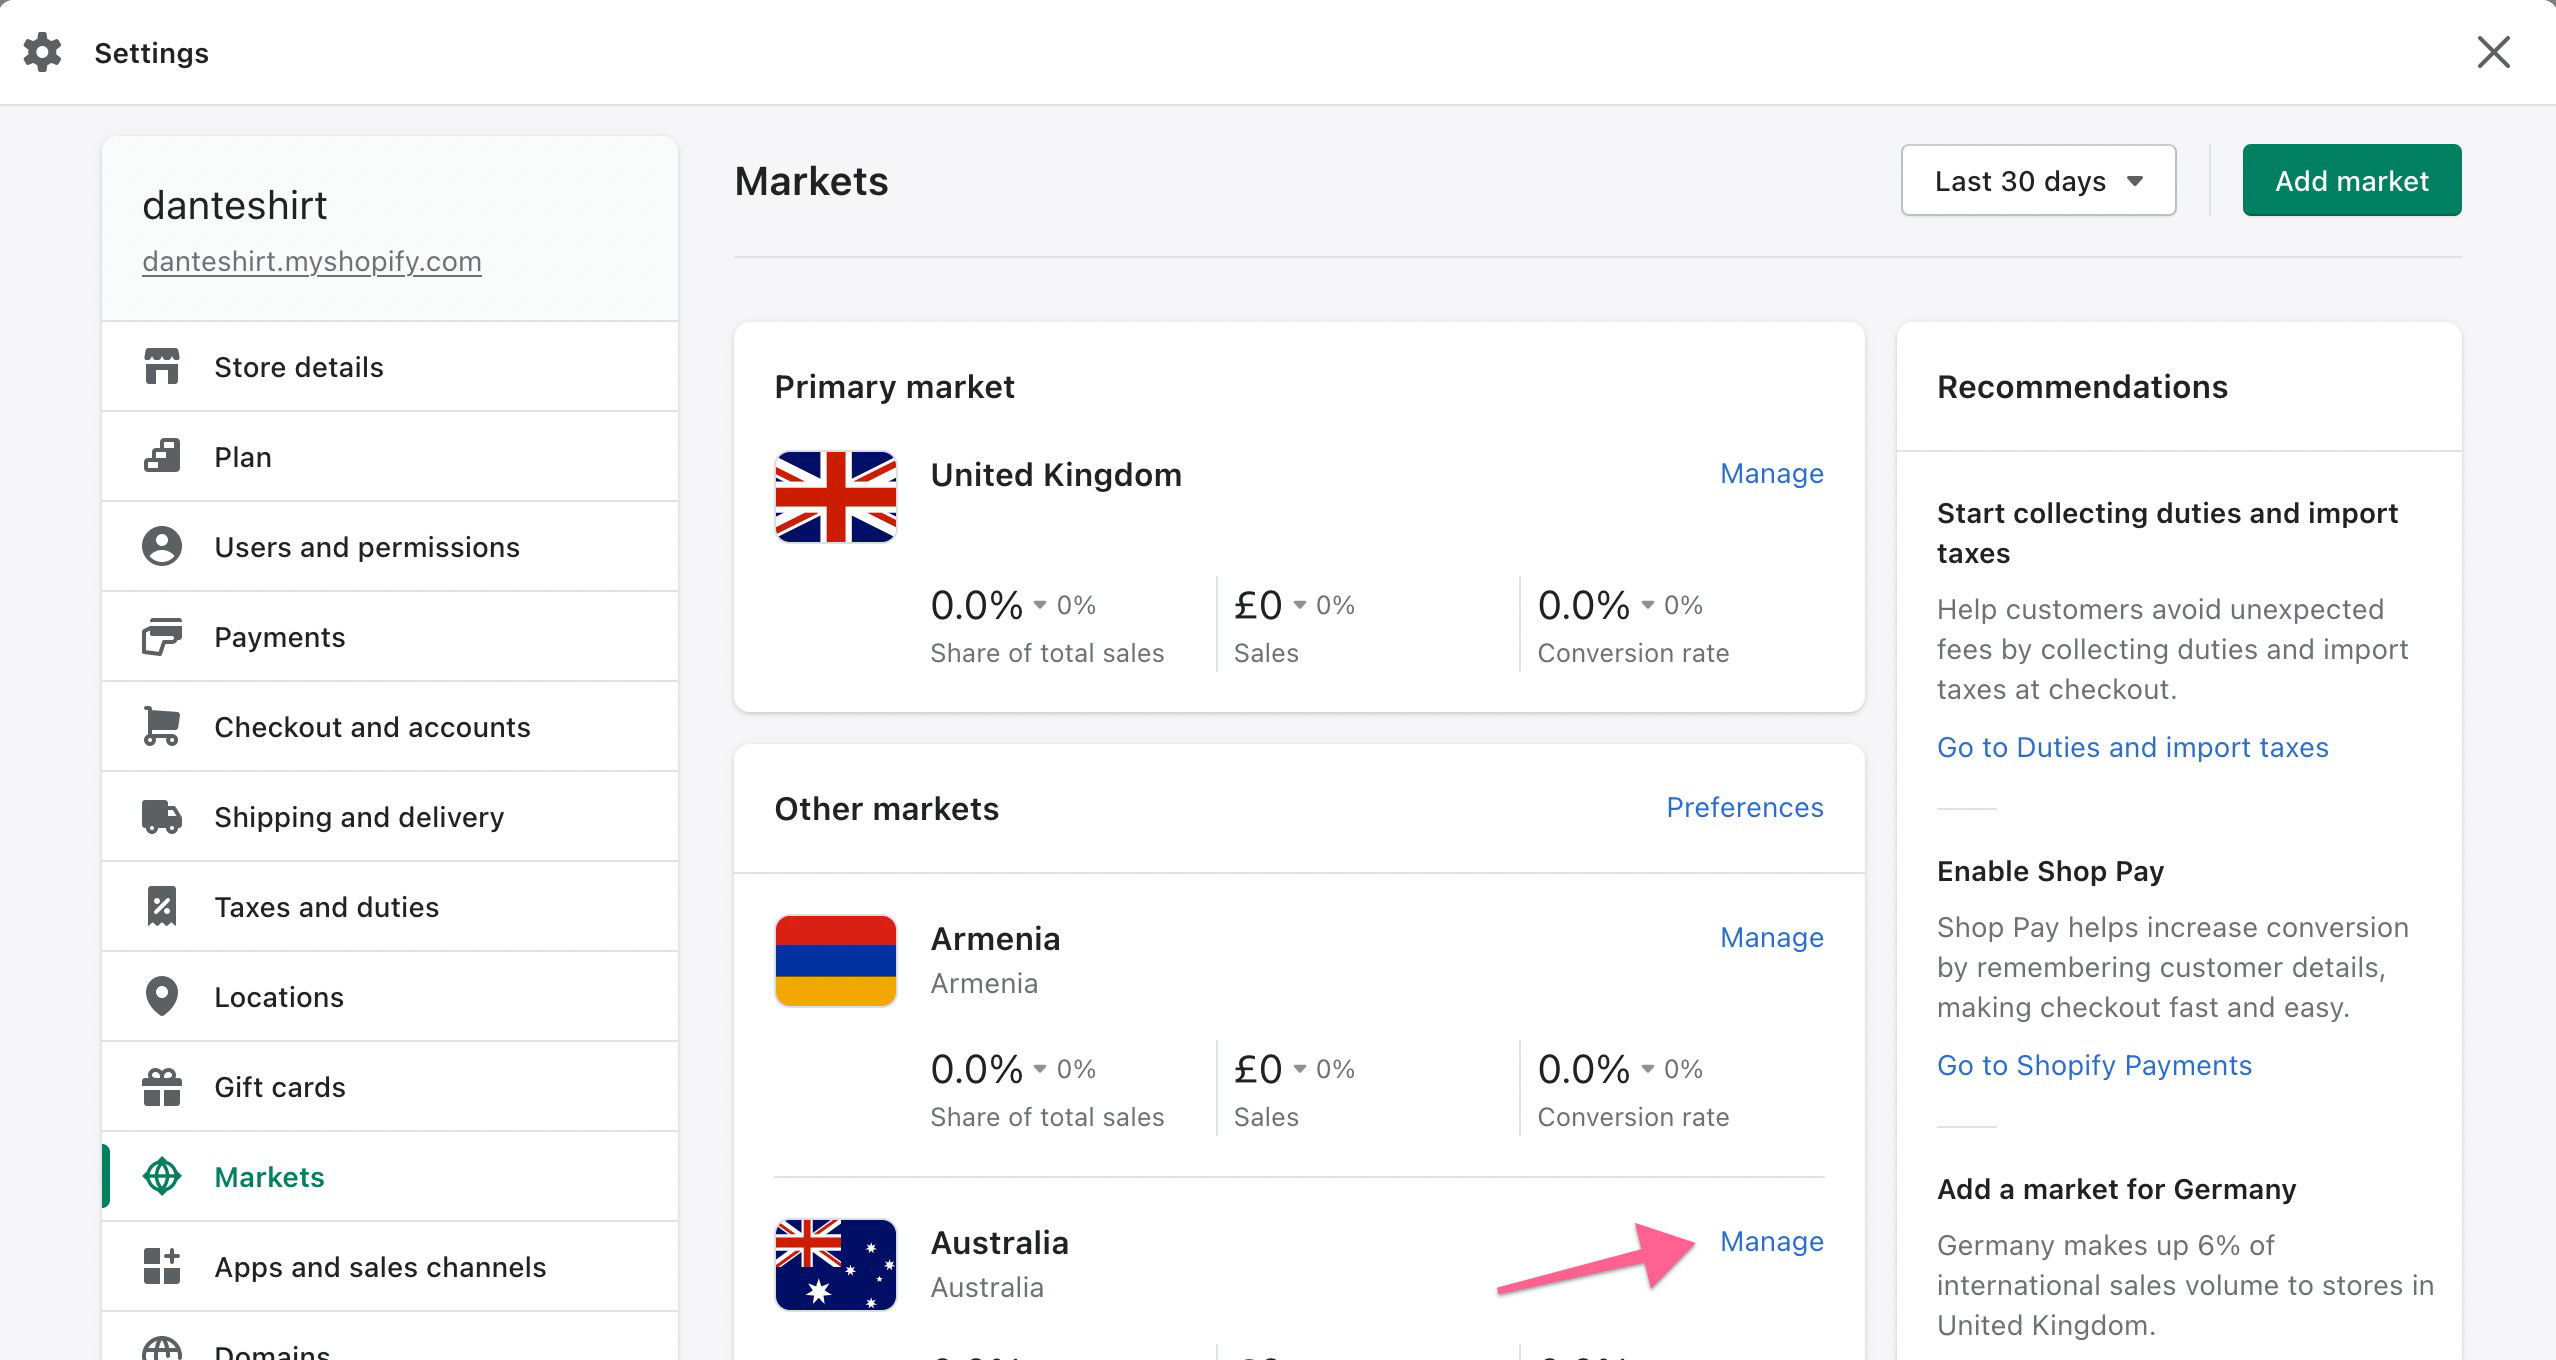Click the Domains globe icon
Image resolution: width=2556 pixels, height=1360 pixels.
(x=162, y=1348)
